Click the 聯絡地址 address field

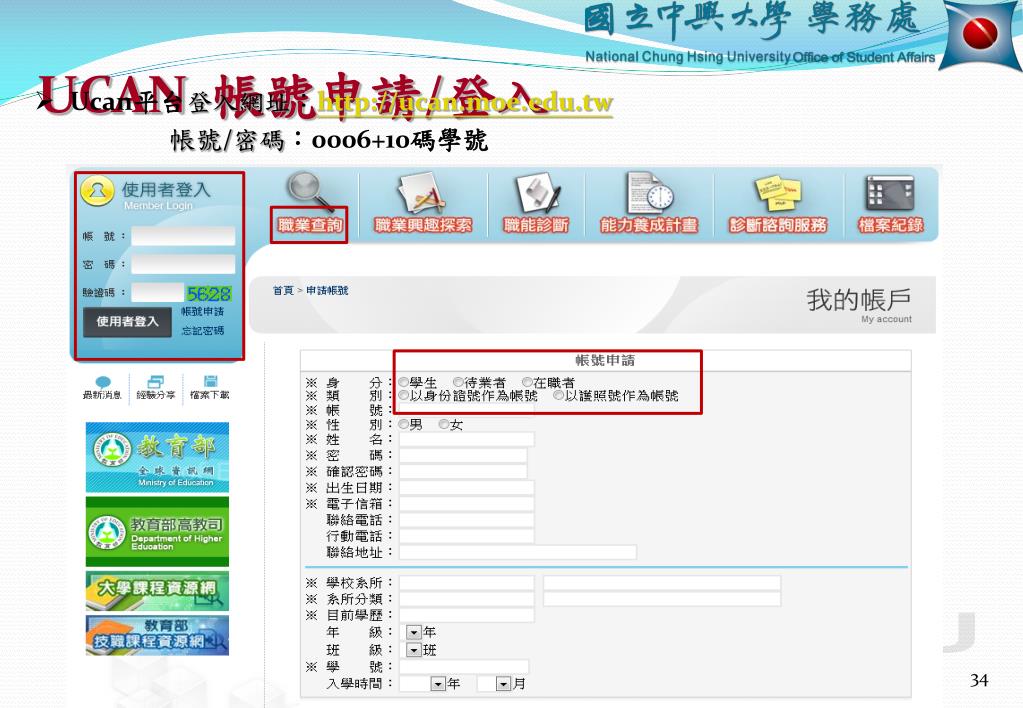point(518,553)
